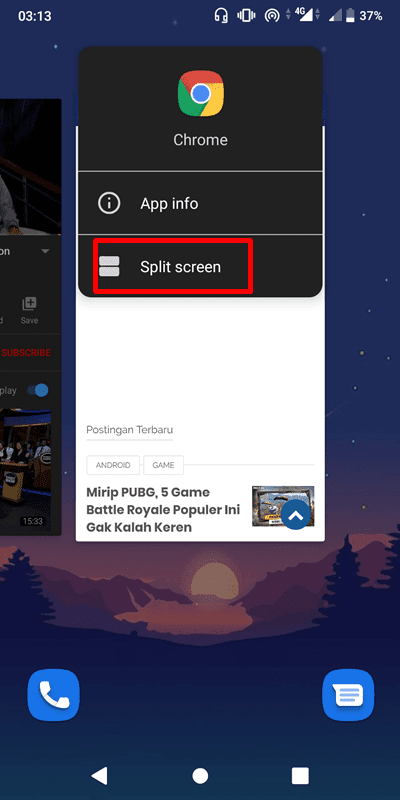Image resolution: width=400 pixels, height=800 pixels.
Task: Open the 15:33 video thumbnail in YouTube card
Action: 26,468
